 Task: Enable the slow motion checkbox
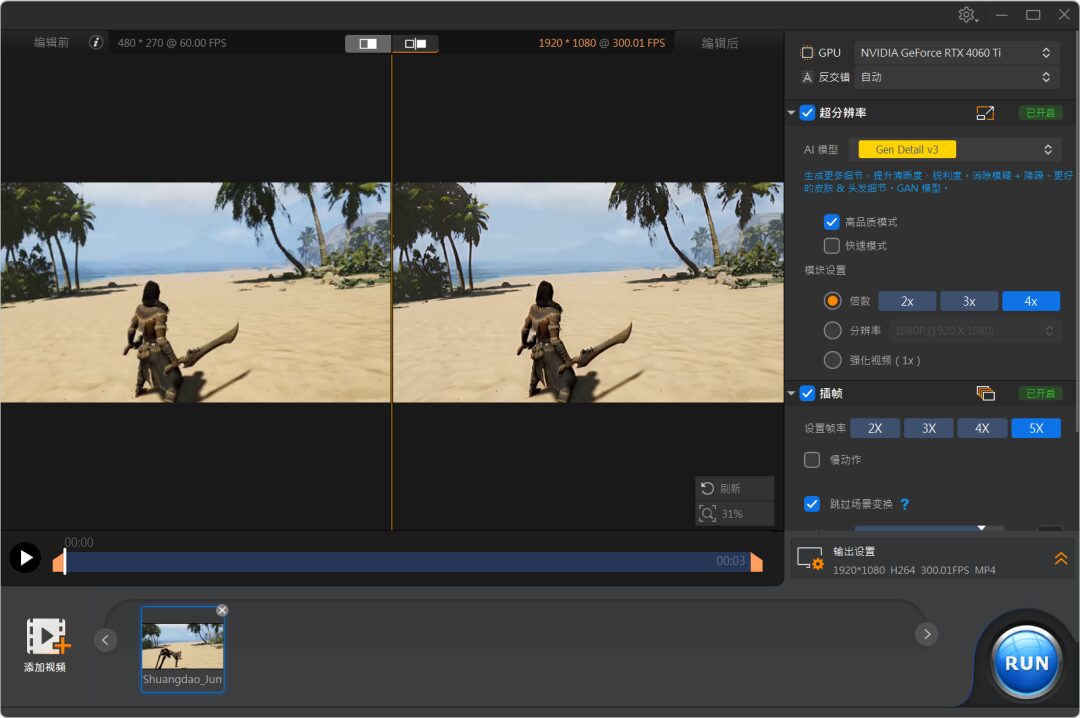pyautogui.click(x=811, y=460)
